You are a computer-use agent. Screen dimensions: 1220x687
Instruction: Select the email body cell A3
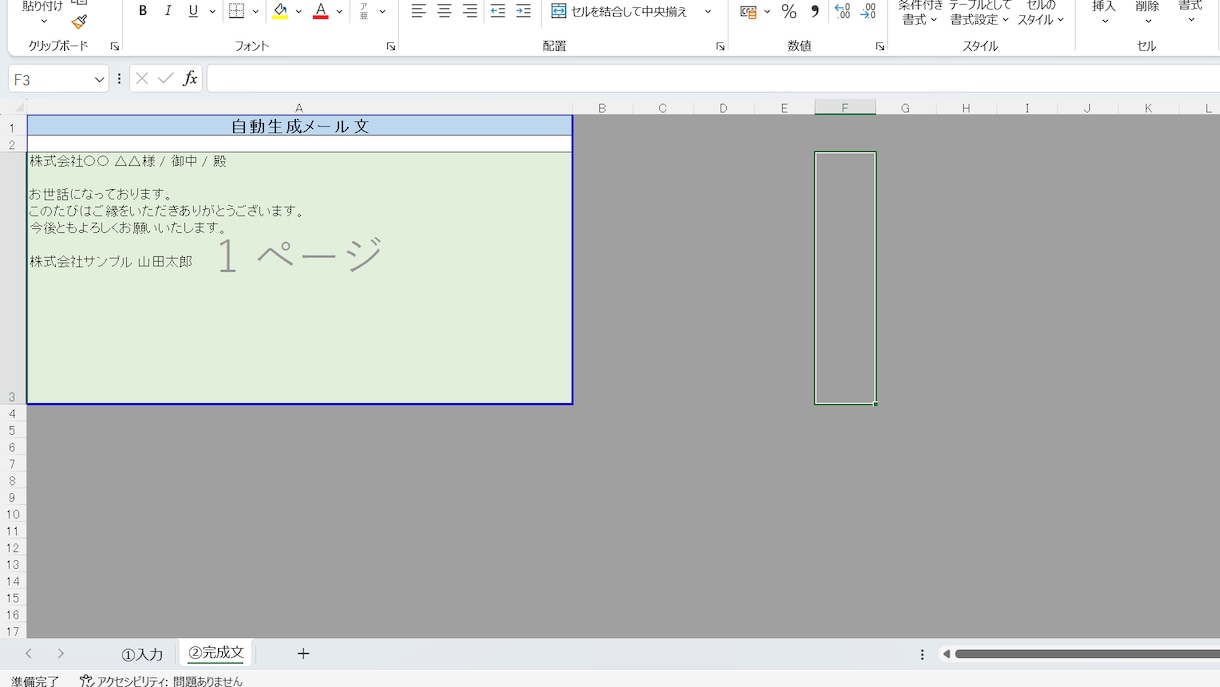(300, 278)
